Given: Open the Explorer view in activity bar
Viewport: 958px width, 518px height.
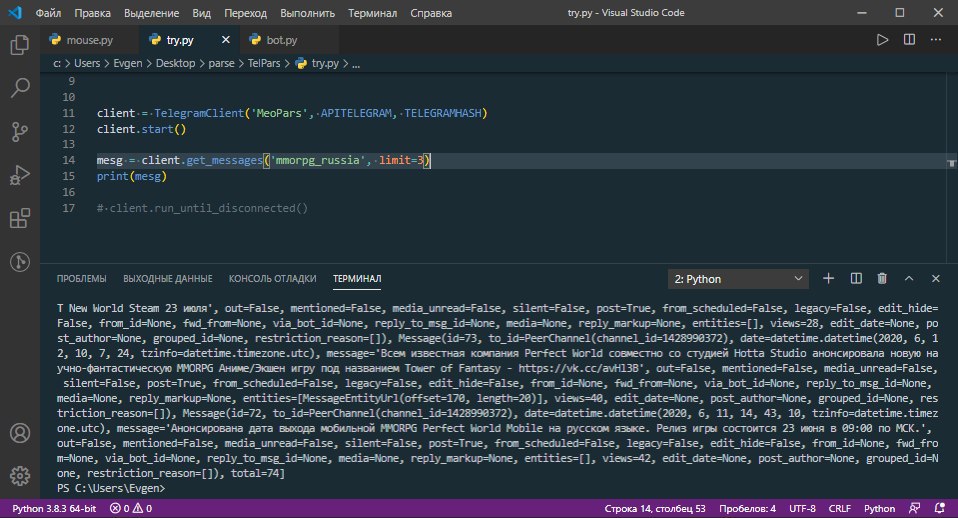Looking at the screenshot, I should click(20, 45).
